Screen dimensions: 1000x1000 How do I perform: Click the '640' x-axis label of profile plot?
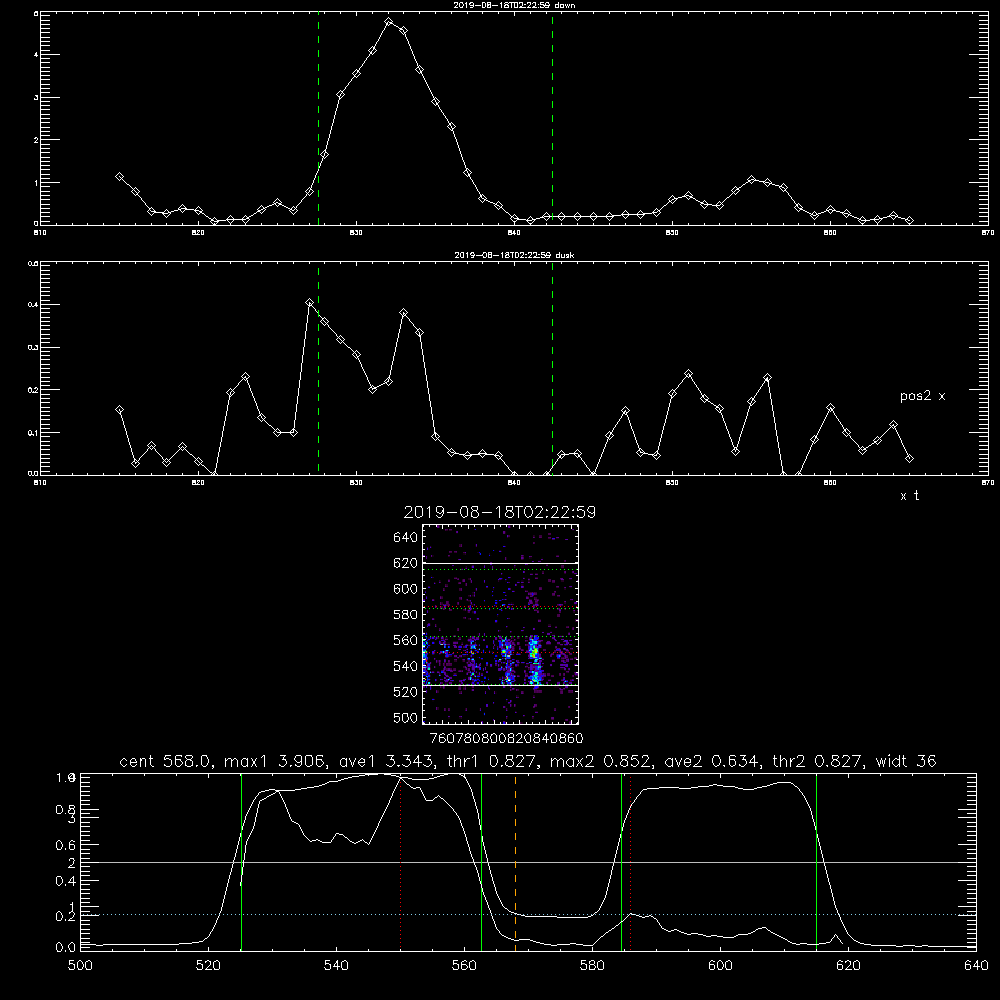pos(976,966)
